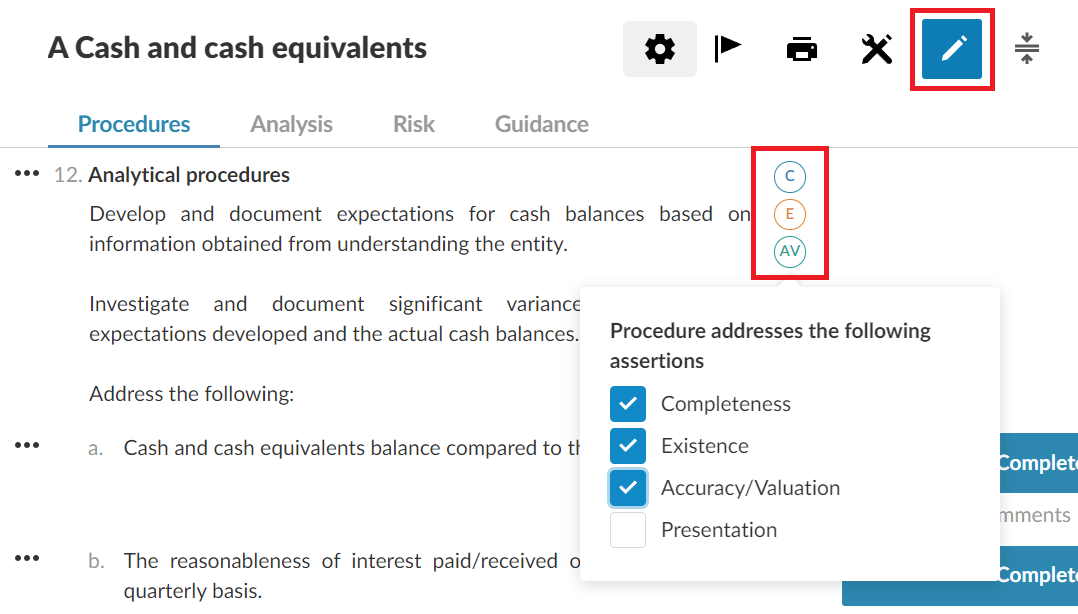Open ellipsis menu for Analytical procedures
Screen dimensions: 1078x614
(x=26, y=174)
